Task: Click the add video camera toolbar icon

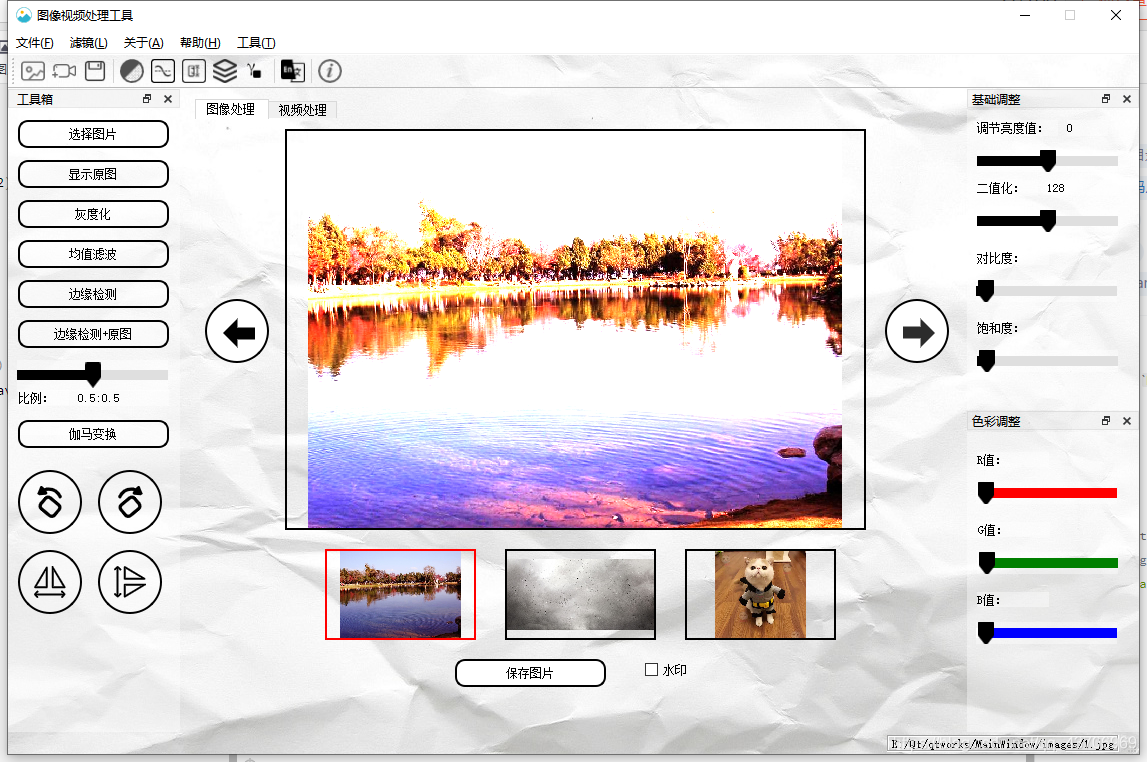Action: (x=64, y=71)
